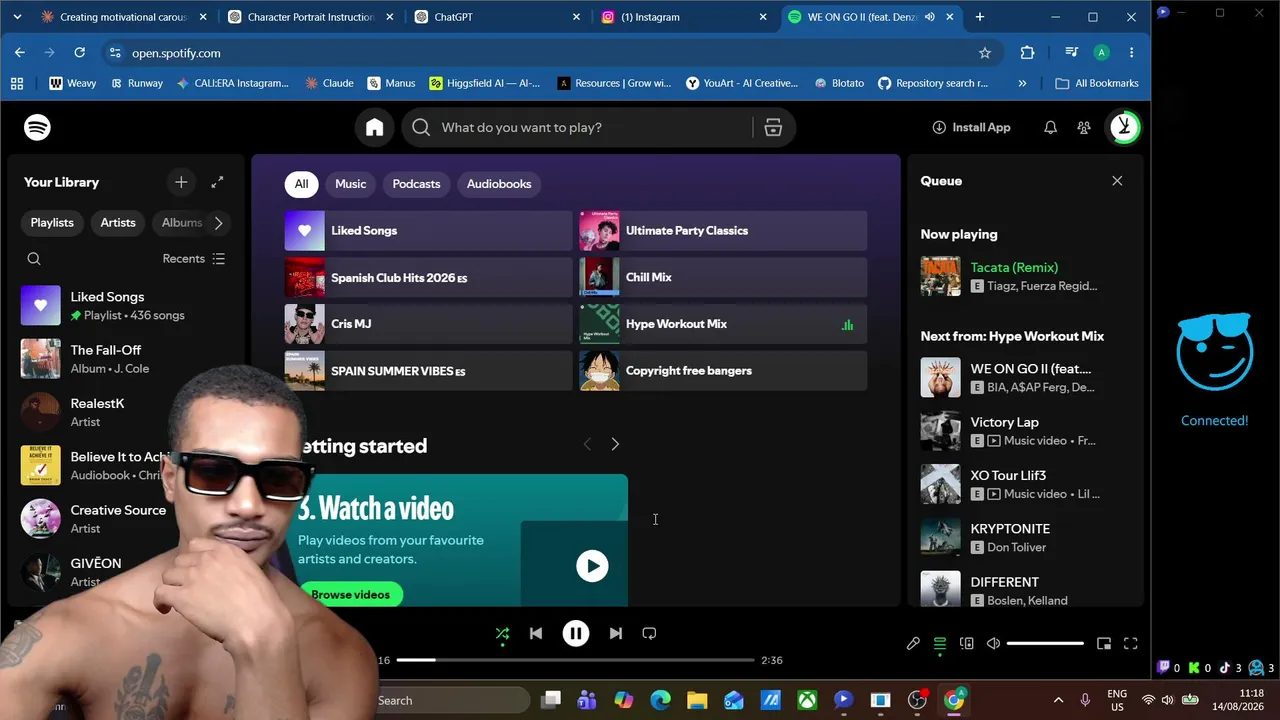Show hidden system tray icons

1058,700
